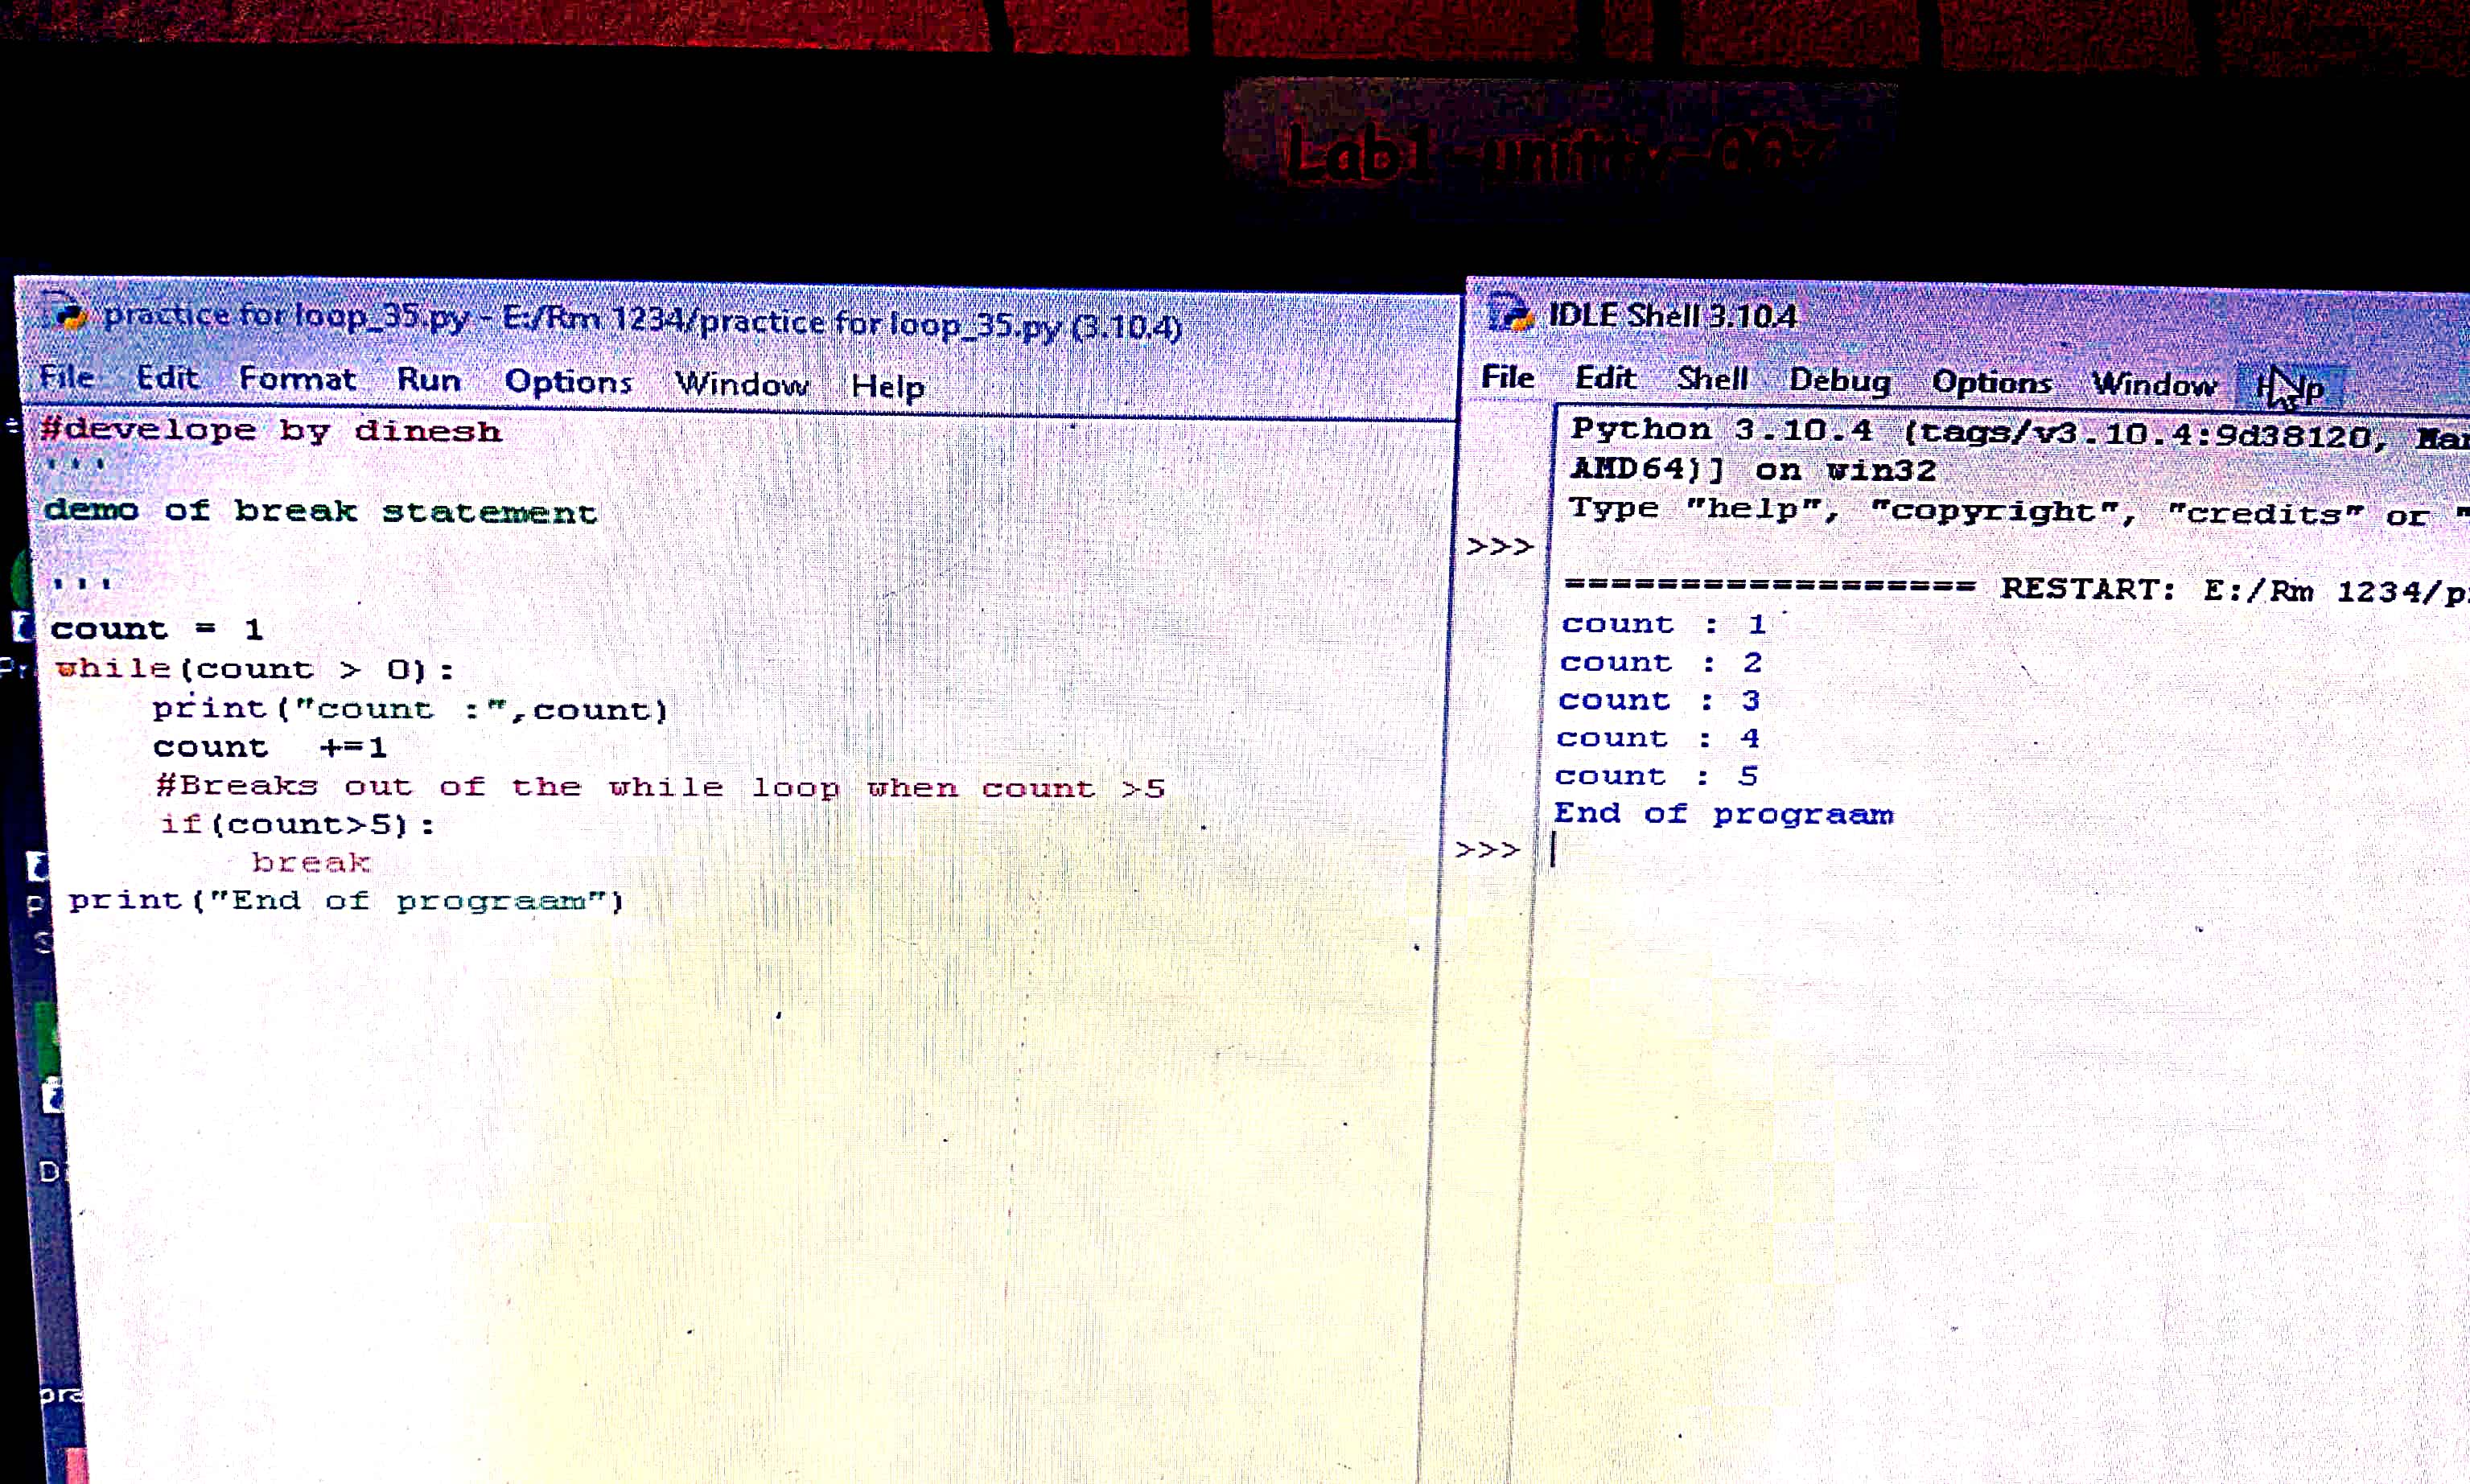The image size is (2470, 1484).
Task: Open the IDLE Shell Window menu
Action: coord(2154,384)
